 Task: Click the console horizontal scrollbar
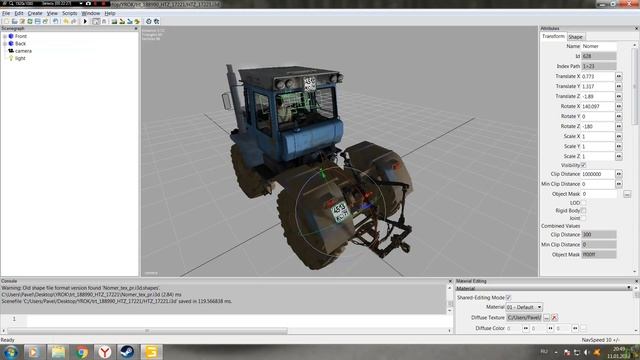[x=148, y=331]
